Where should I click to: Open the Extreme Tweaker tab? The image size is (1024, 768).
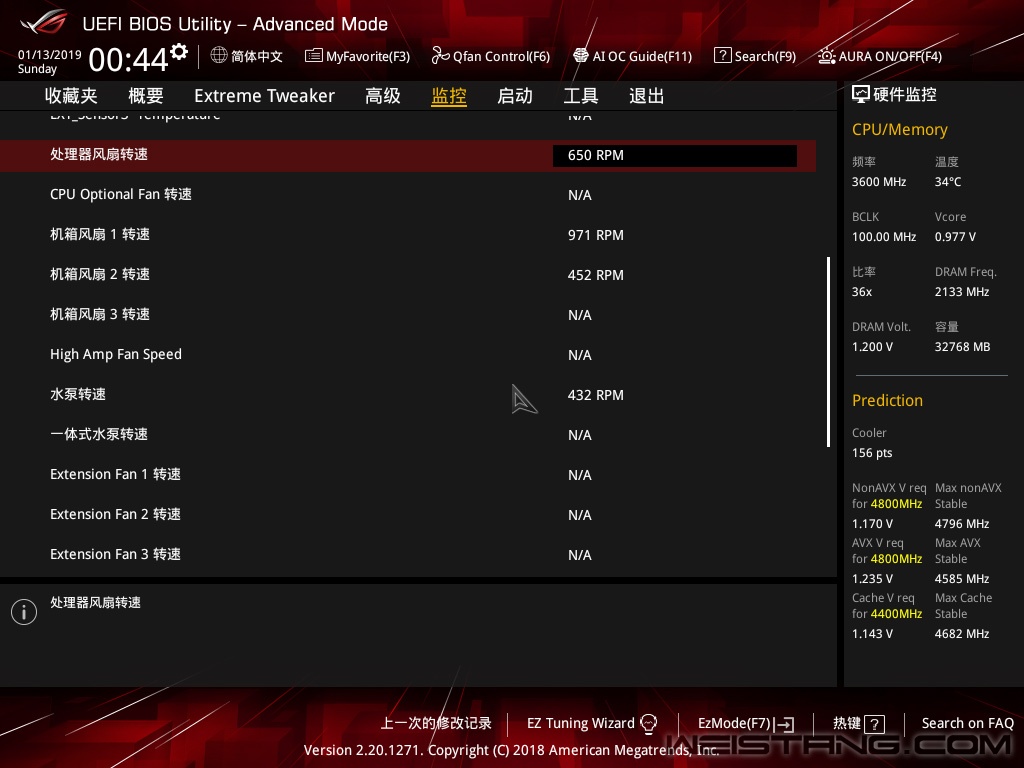[264, 96]
